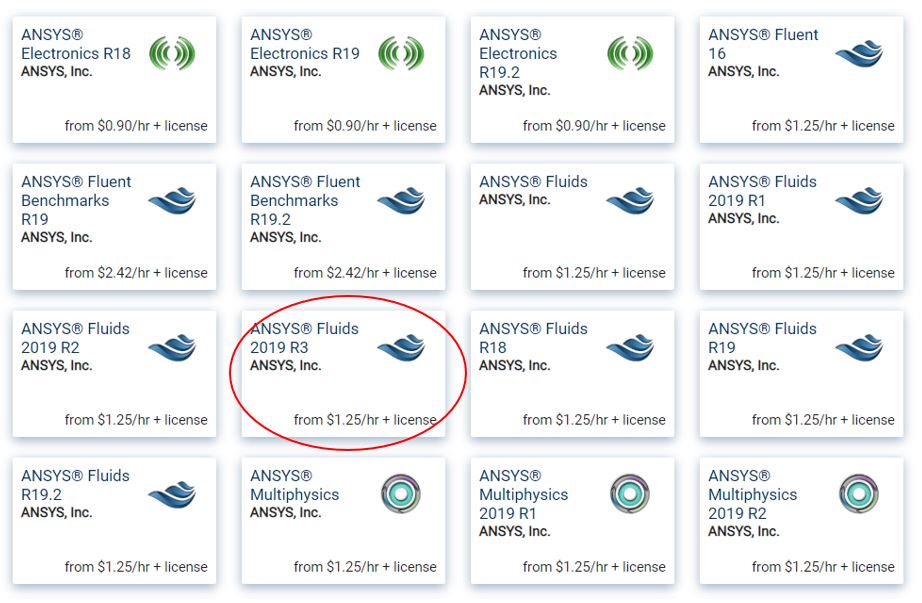Image resolution: width=922 pixels, height=603 pixels.
Task: Click "ANSYS, Inc." under Electronics R18
Action: (x=56, y=72)
